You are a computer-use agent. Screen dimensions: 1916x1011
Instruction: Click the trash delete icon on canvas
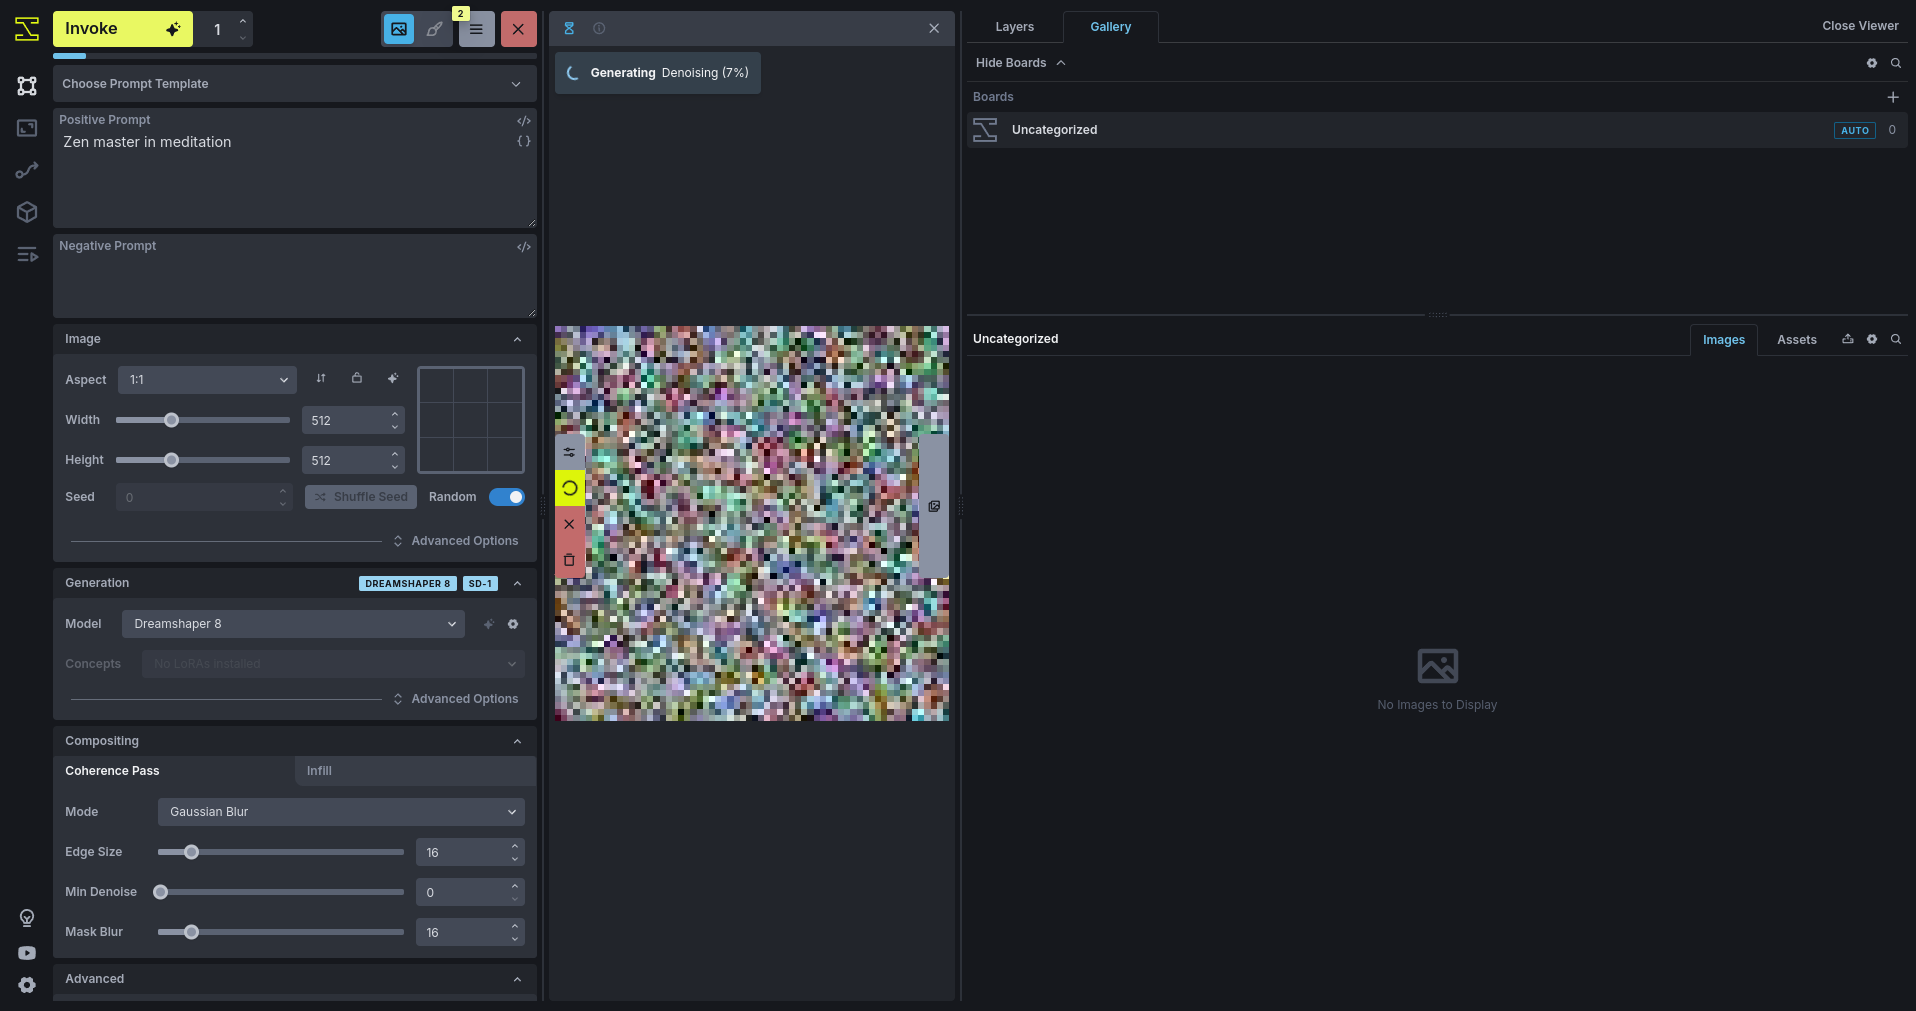point(569,560)
